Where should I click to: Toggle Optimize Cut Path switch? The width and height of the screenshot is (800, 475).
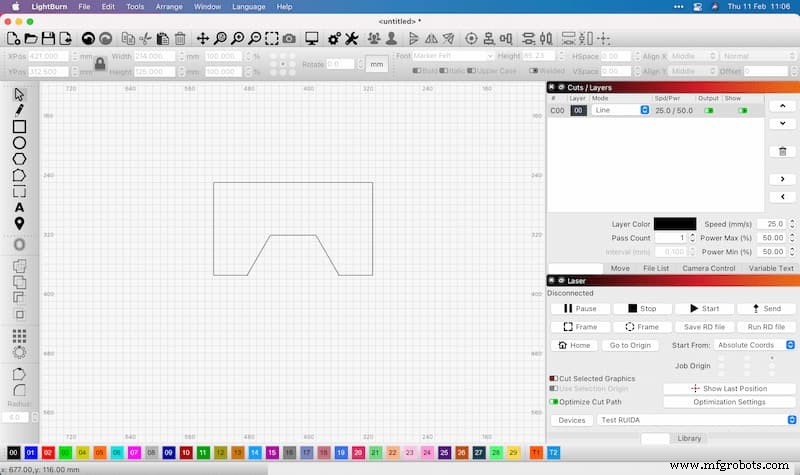click(553, 402)
